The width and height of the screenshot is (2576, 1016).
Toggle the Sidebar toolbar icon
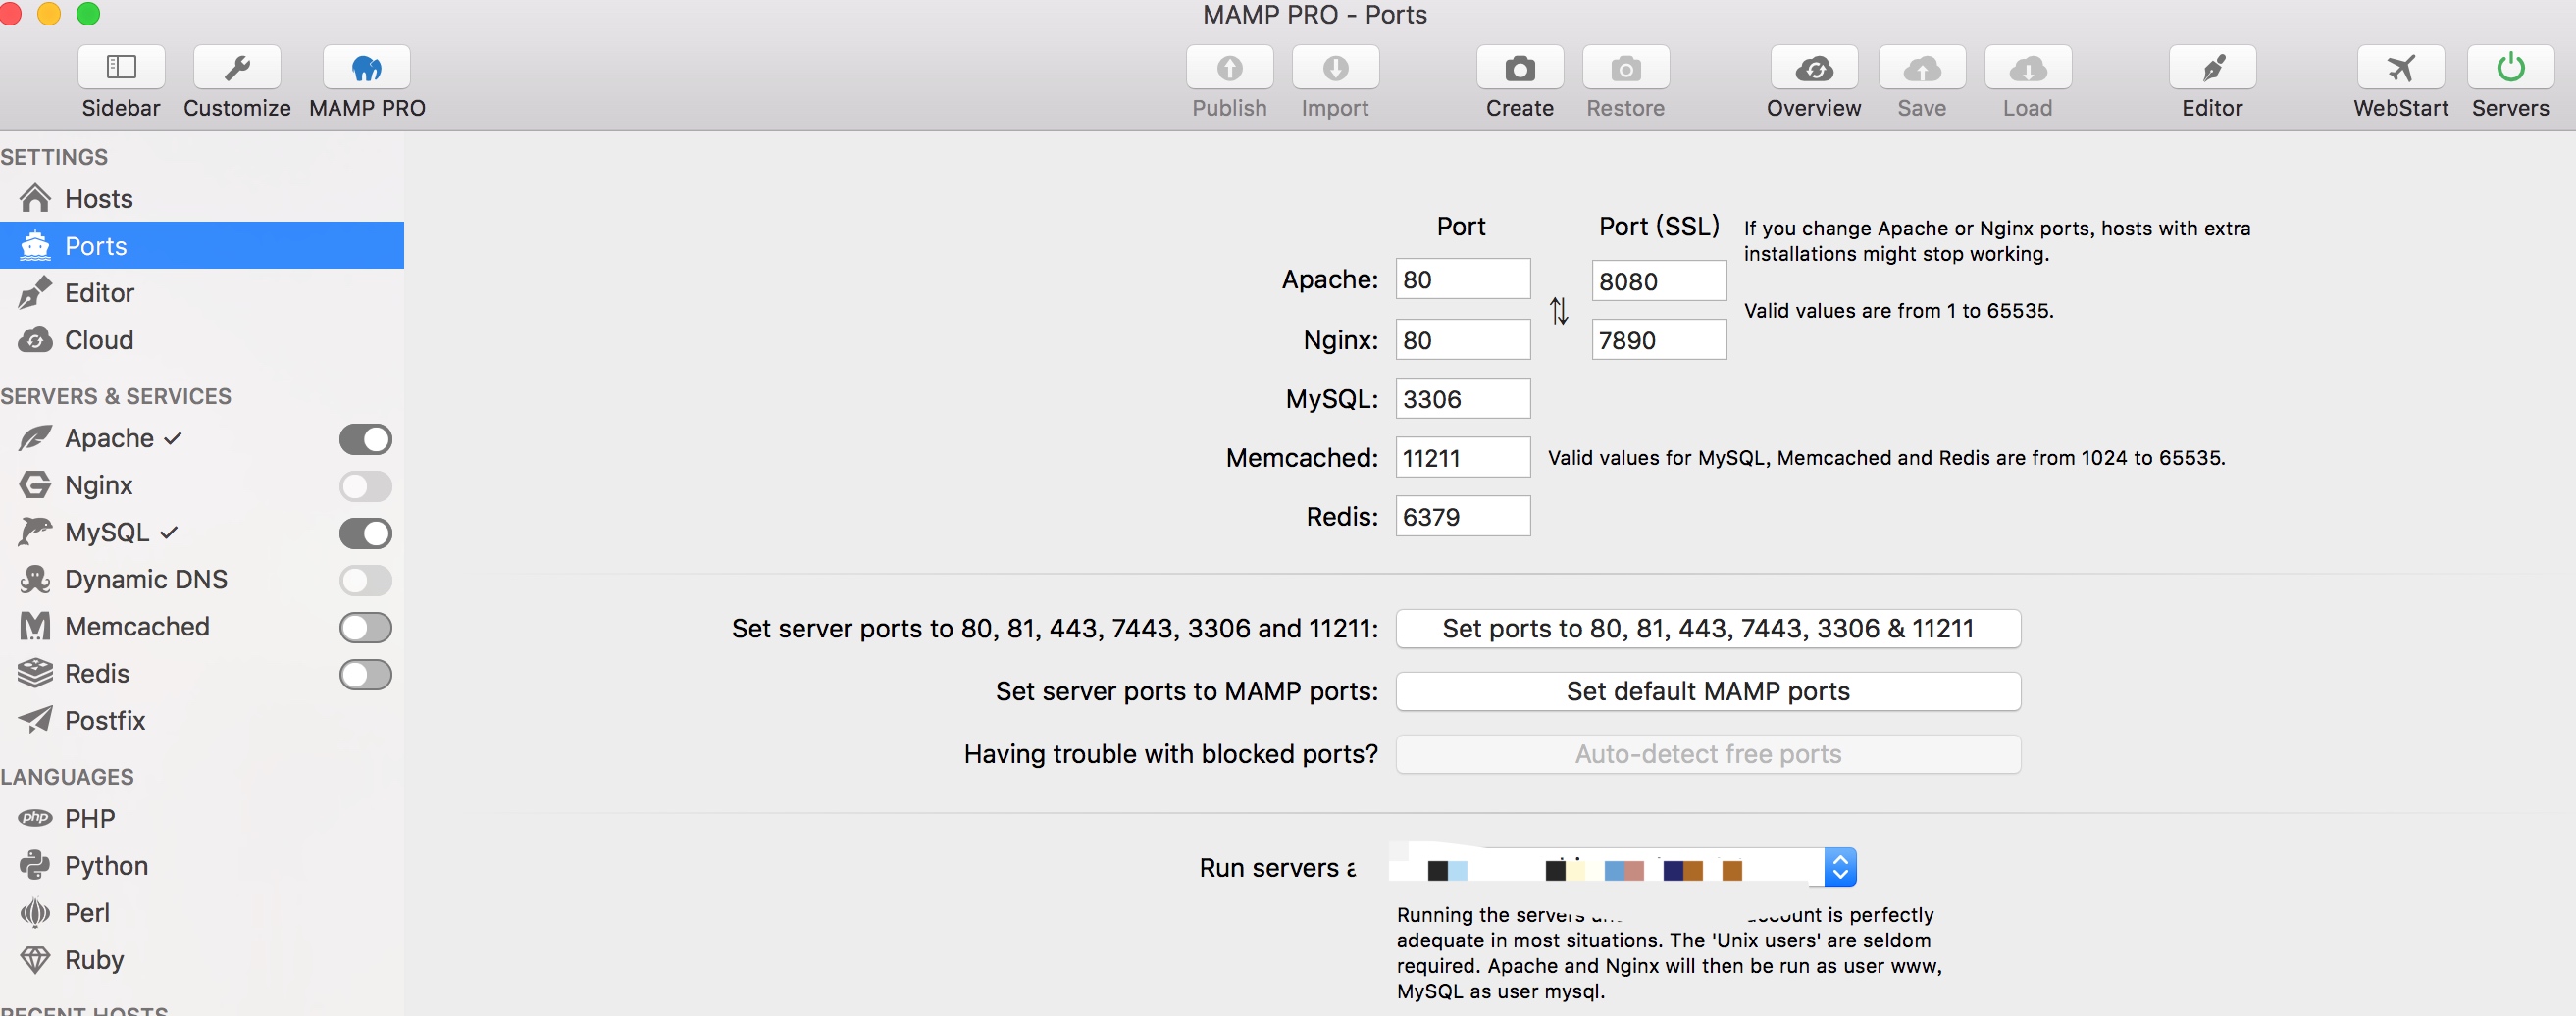(x=121, y=67)
